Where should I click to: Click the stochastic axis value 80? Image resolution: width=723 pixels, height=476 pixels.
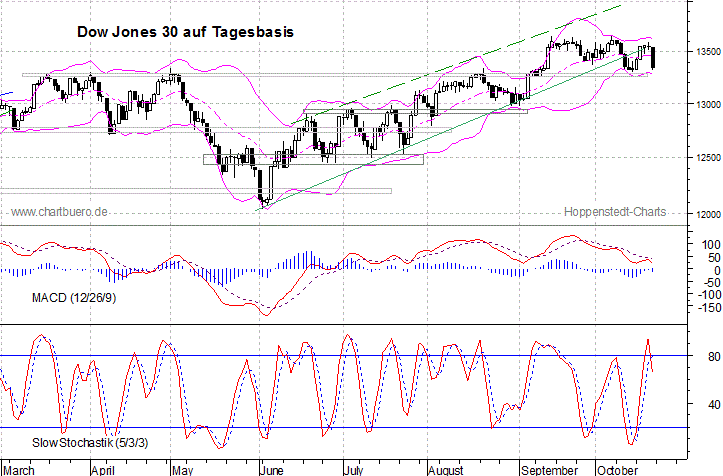click(714, 357)
